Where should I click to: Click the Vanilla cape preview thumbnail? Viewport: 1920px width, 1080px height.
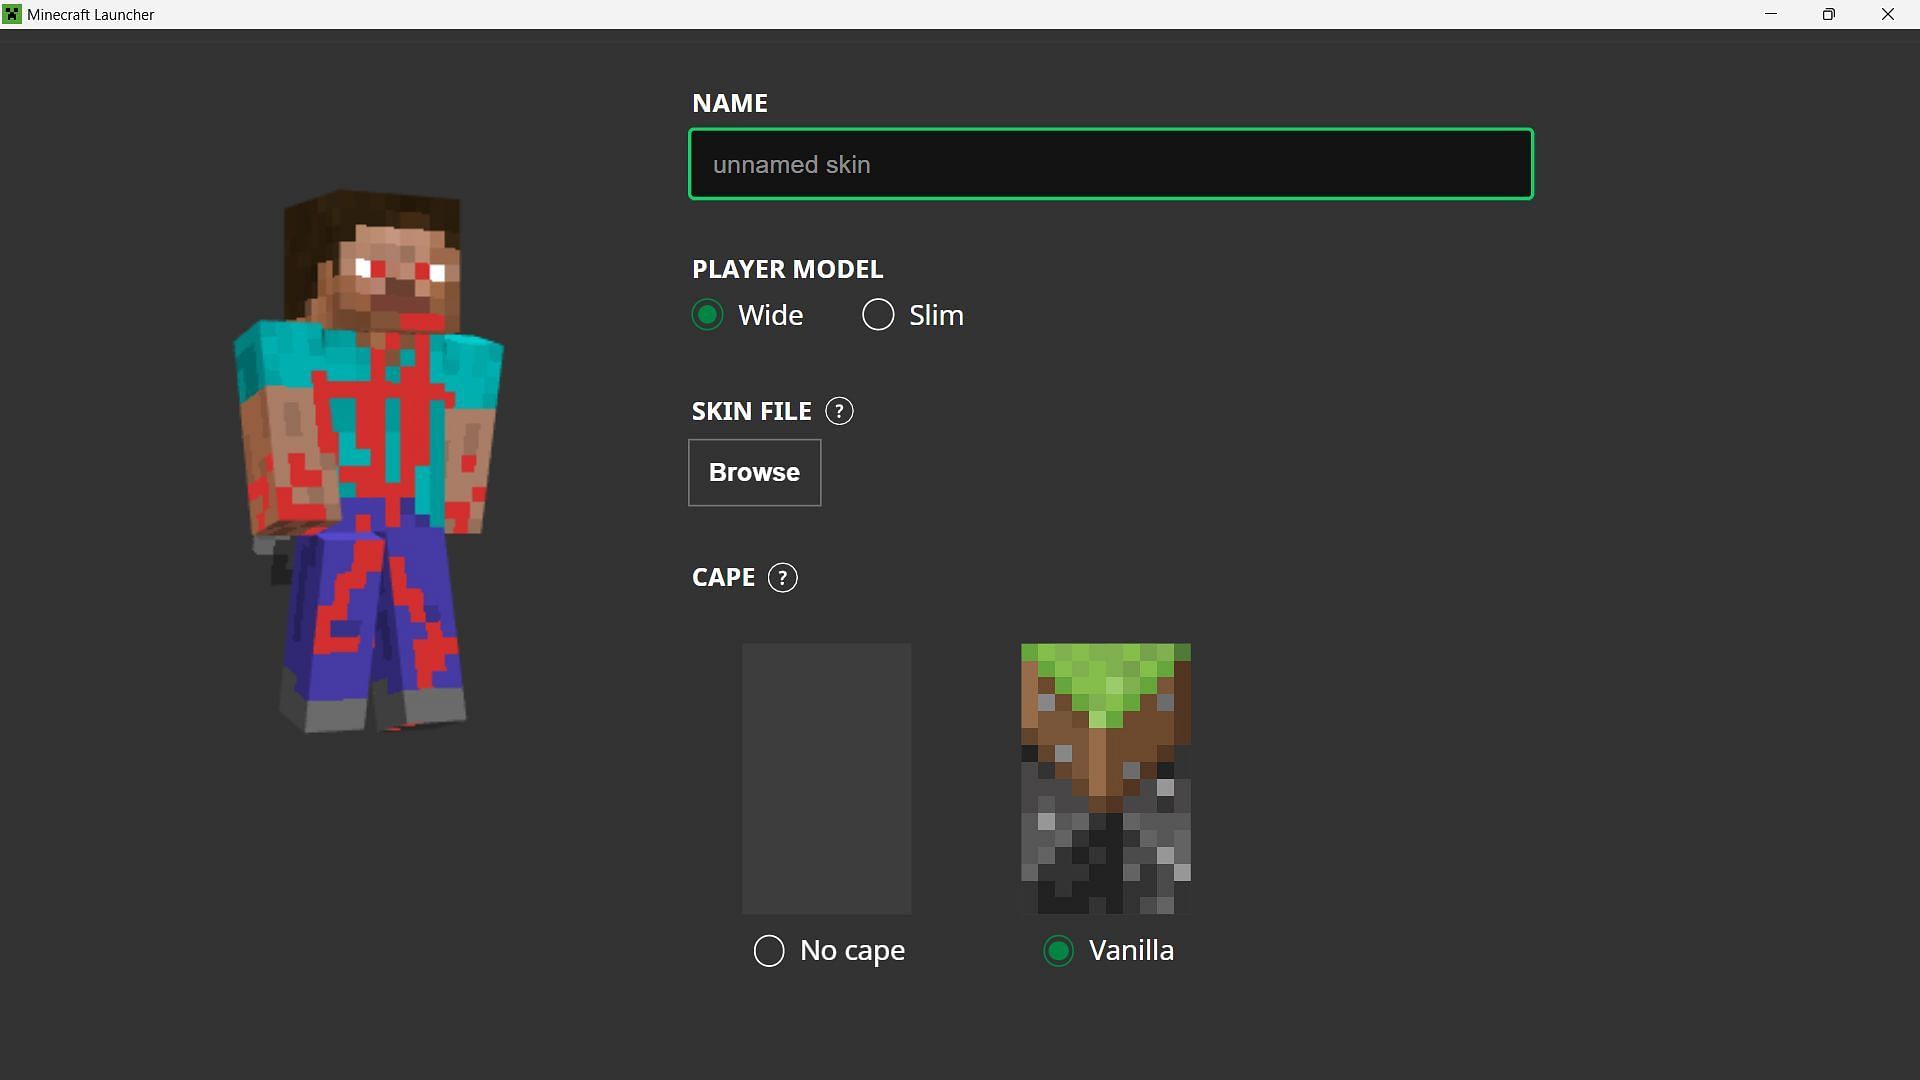(x=1105, y=778)
